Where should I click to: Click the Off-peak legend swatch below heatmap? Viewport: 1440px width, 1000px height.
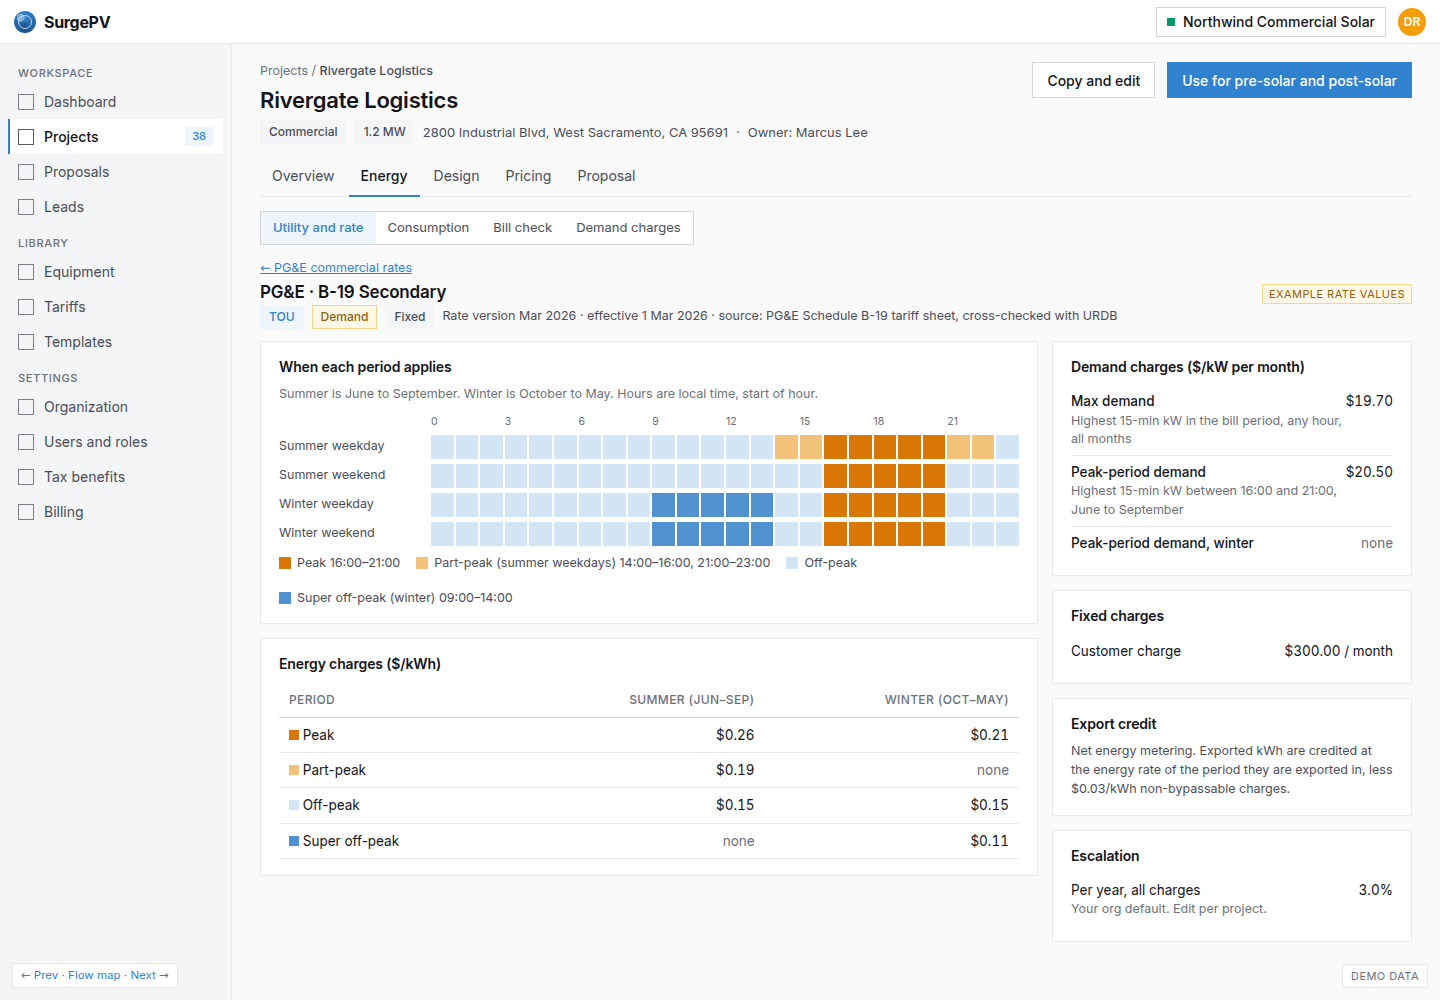[792, 563]
